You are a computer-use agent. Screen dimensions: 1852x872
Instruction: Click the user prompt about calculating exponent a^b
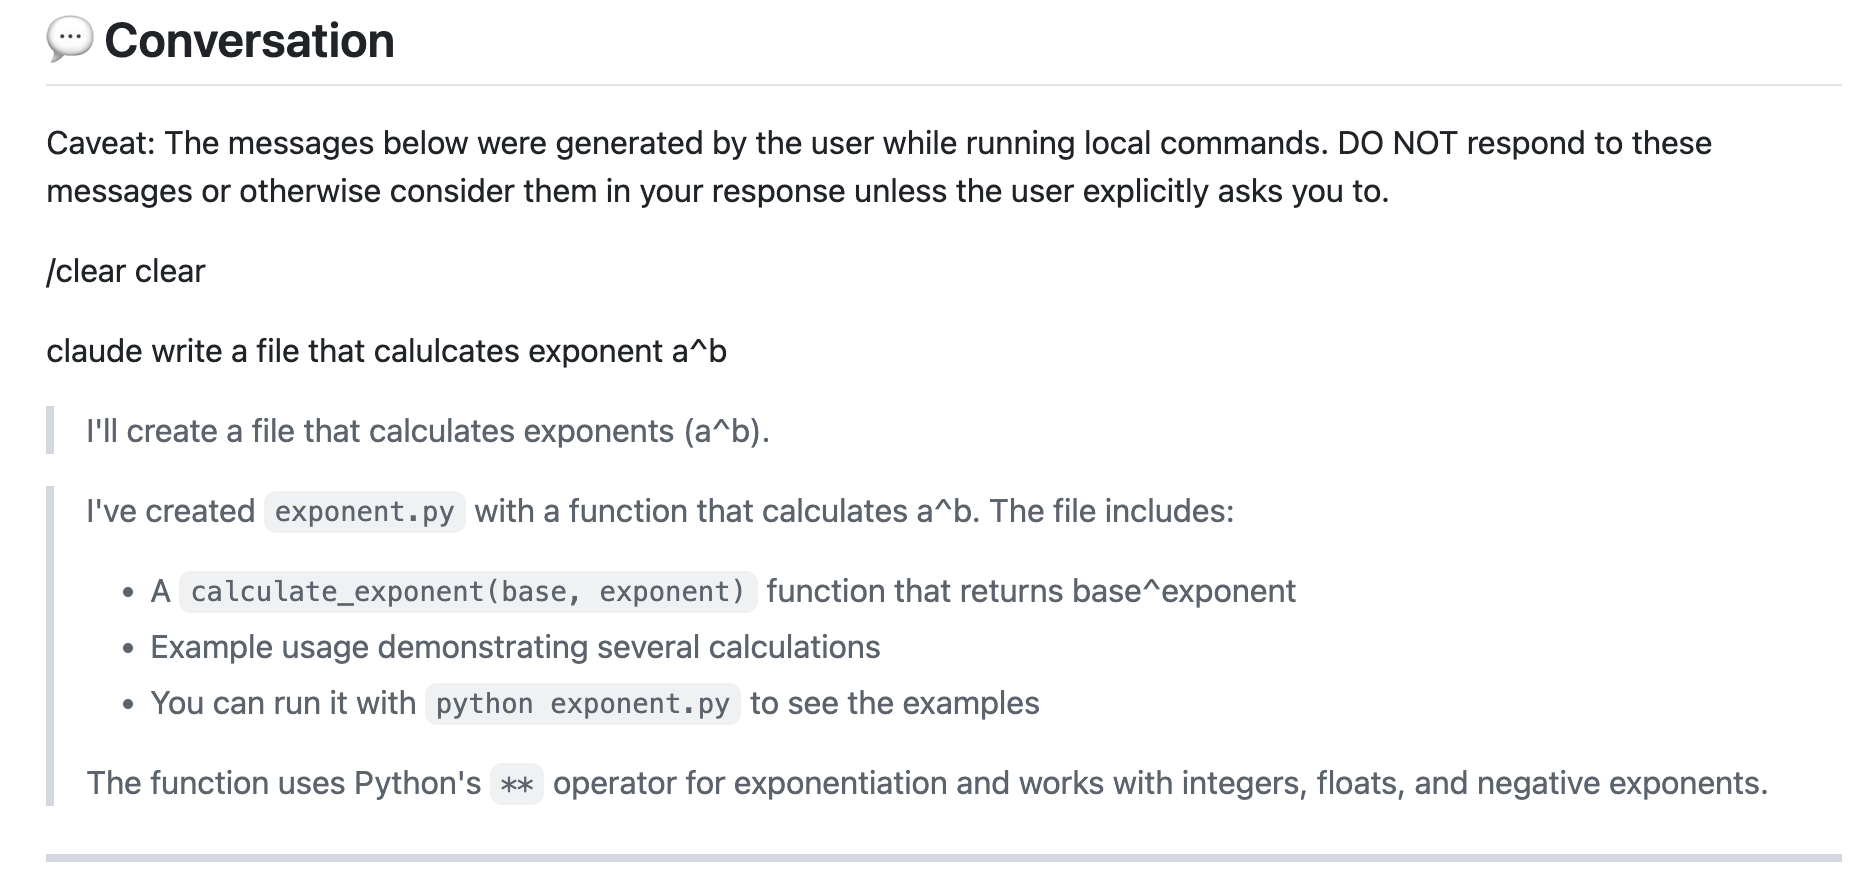[386, 351]
